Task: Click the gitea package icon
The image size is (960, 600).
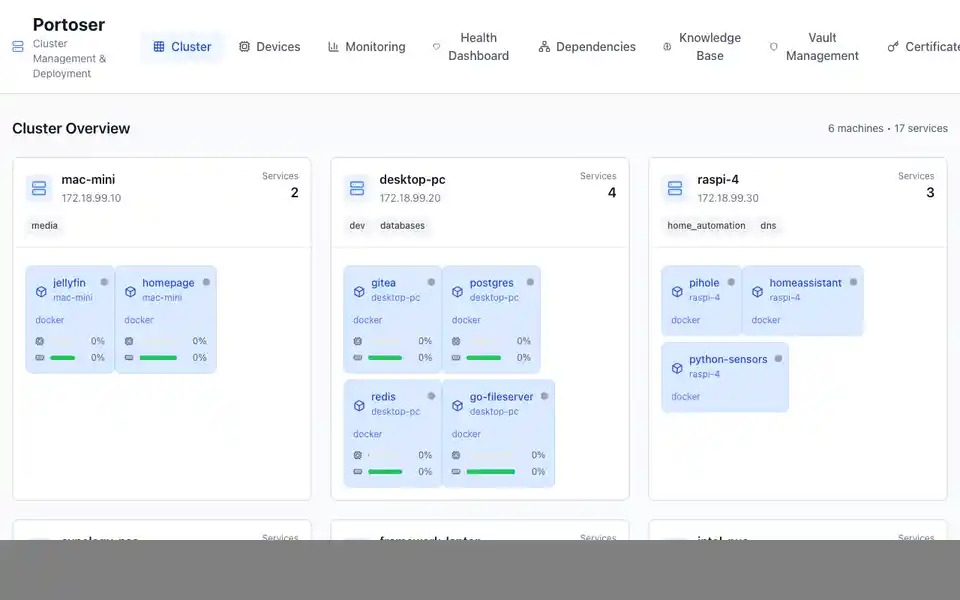Action: (x=359, y=291)
